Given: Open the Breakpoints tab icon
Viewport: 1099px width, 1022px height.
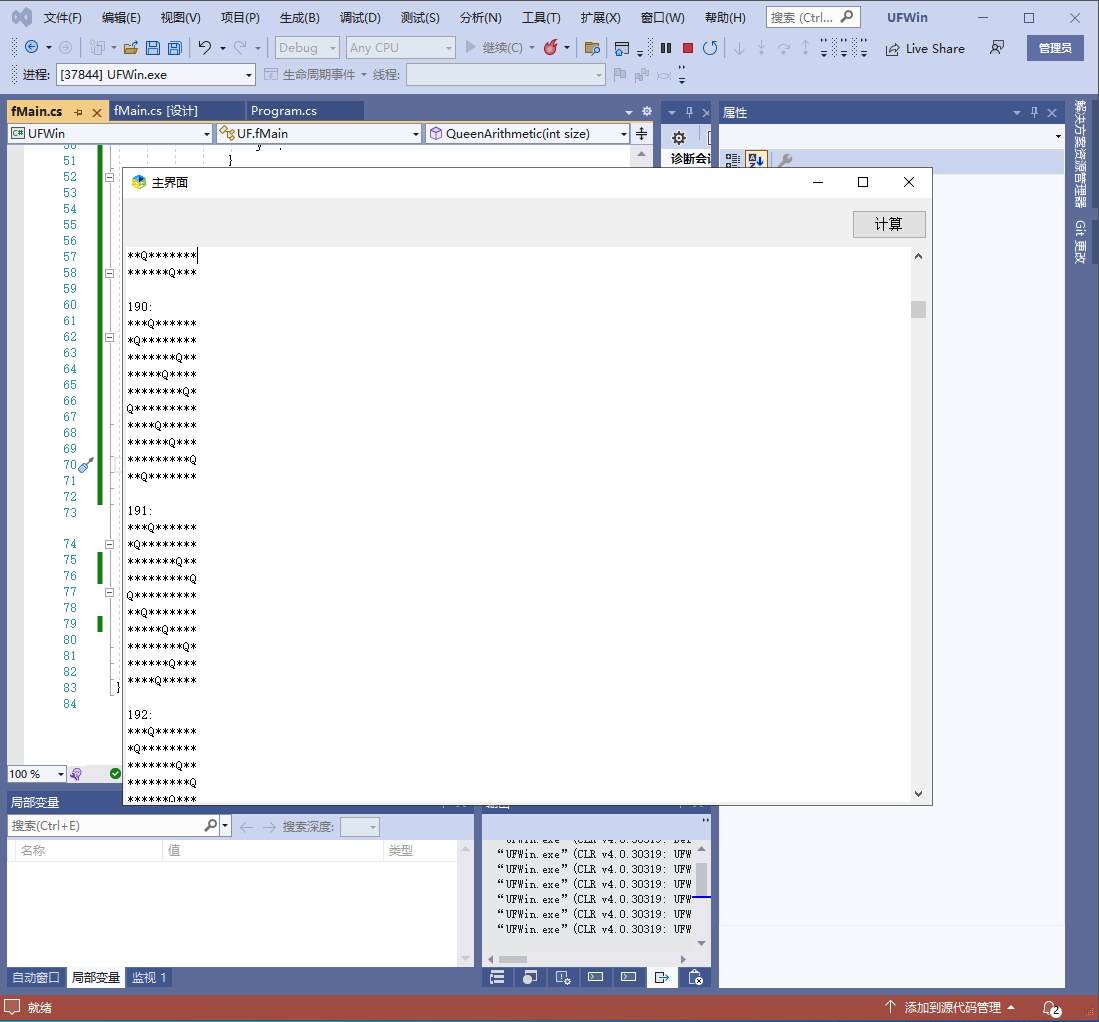Looking at the screenshot, I should tap(530, 977).
